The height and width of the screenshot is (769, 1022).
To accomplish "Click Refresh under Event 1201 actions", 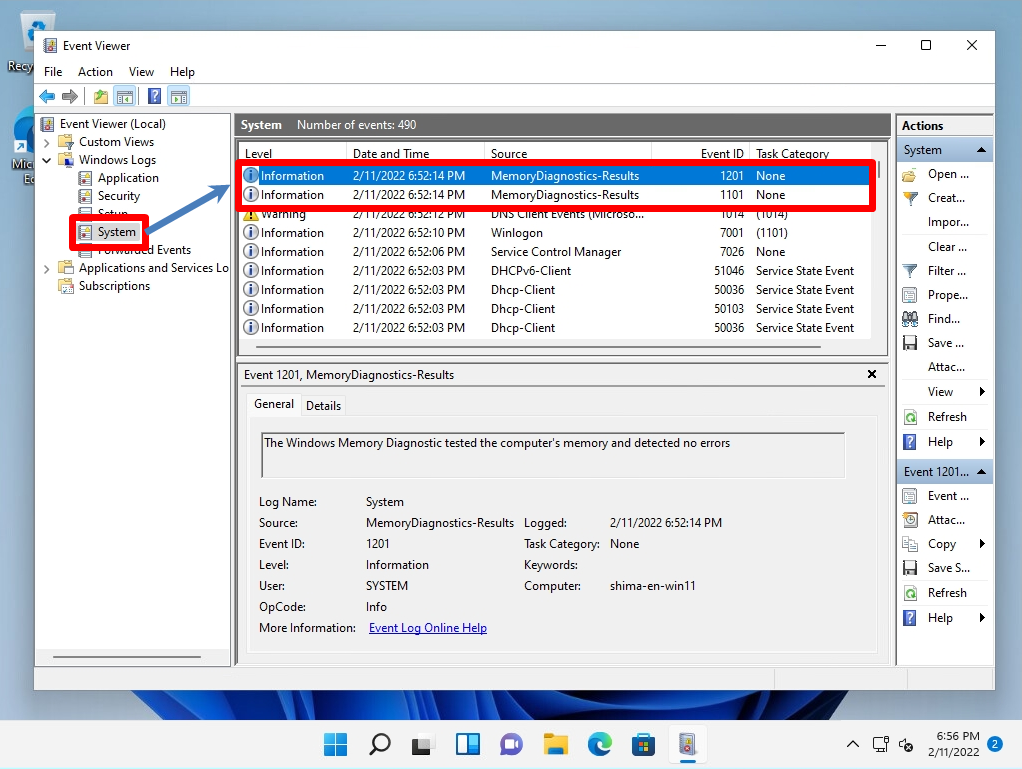I will [910, 593].
